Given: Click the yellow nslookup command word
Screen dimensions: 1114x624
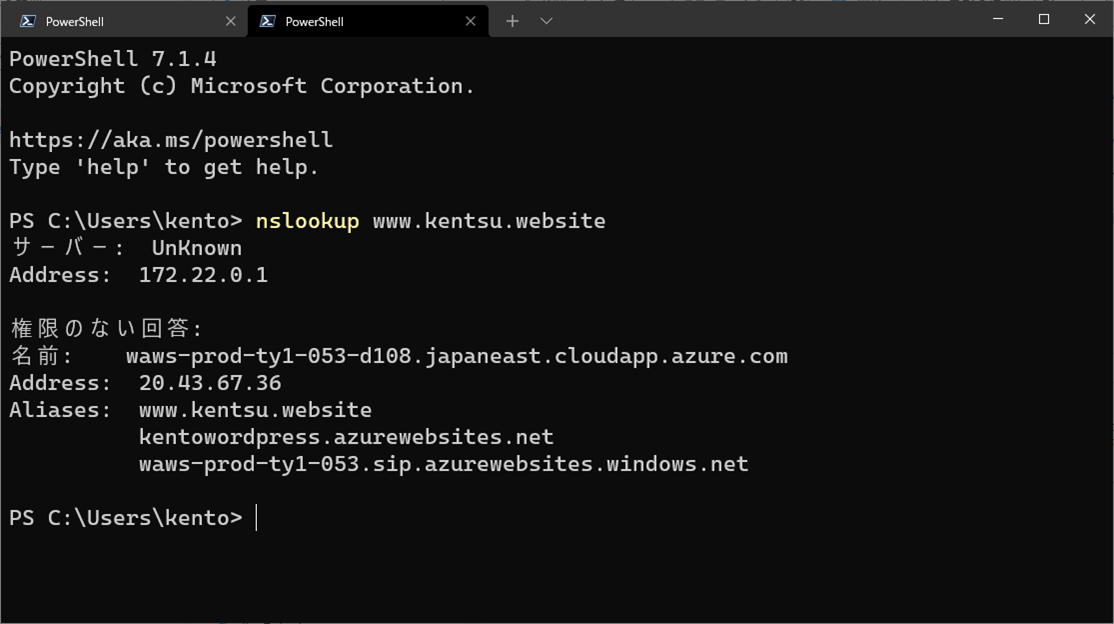Looking at the screenshot, I should pyautogui.click(x=307, y=221).
